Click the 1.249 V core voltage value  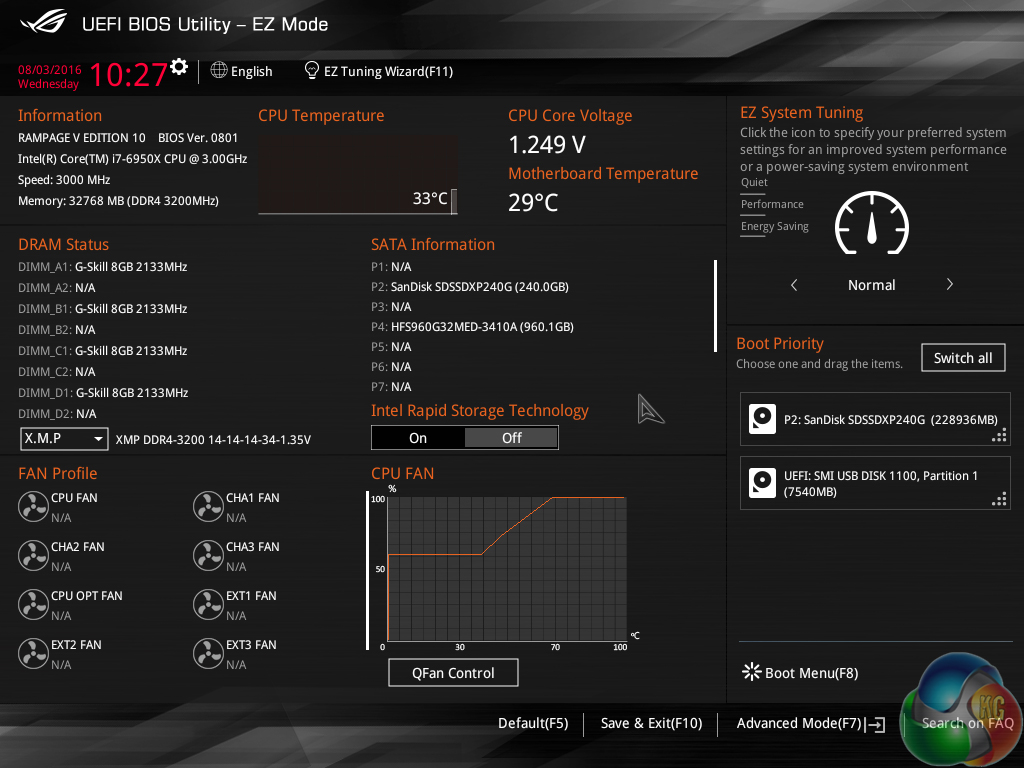click(x=547, y=145)
